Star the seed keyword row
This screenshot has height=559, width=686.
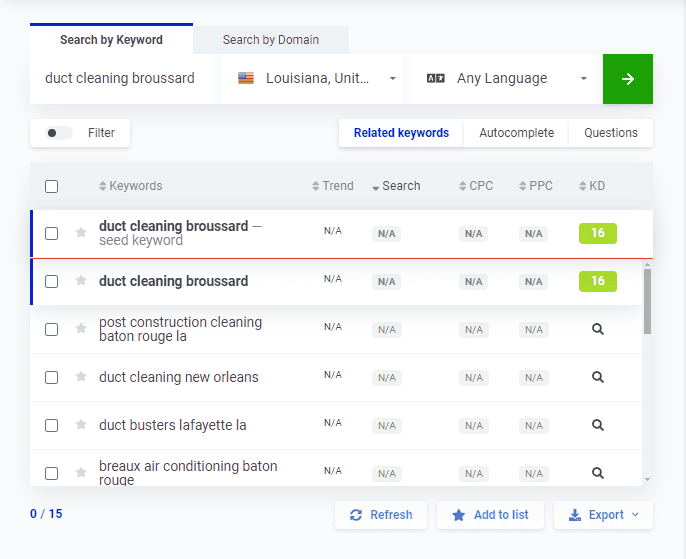81,233
